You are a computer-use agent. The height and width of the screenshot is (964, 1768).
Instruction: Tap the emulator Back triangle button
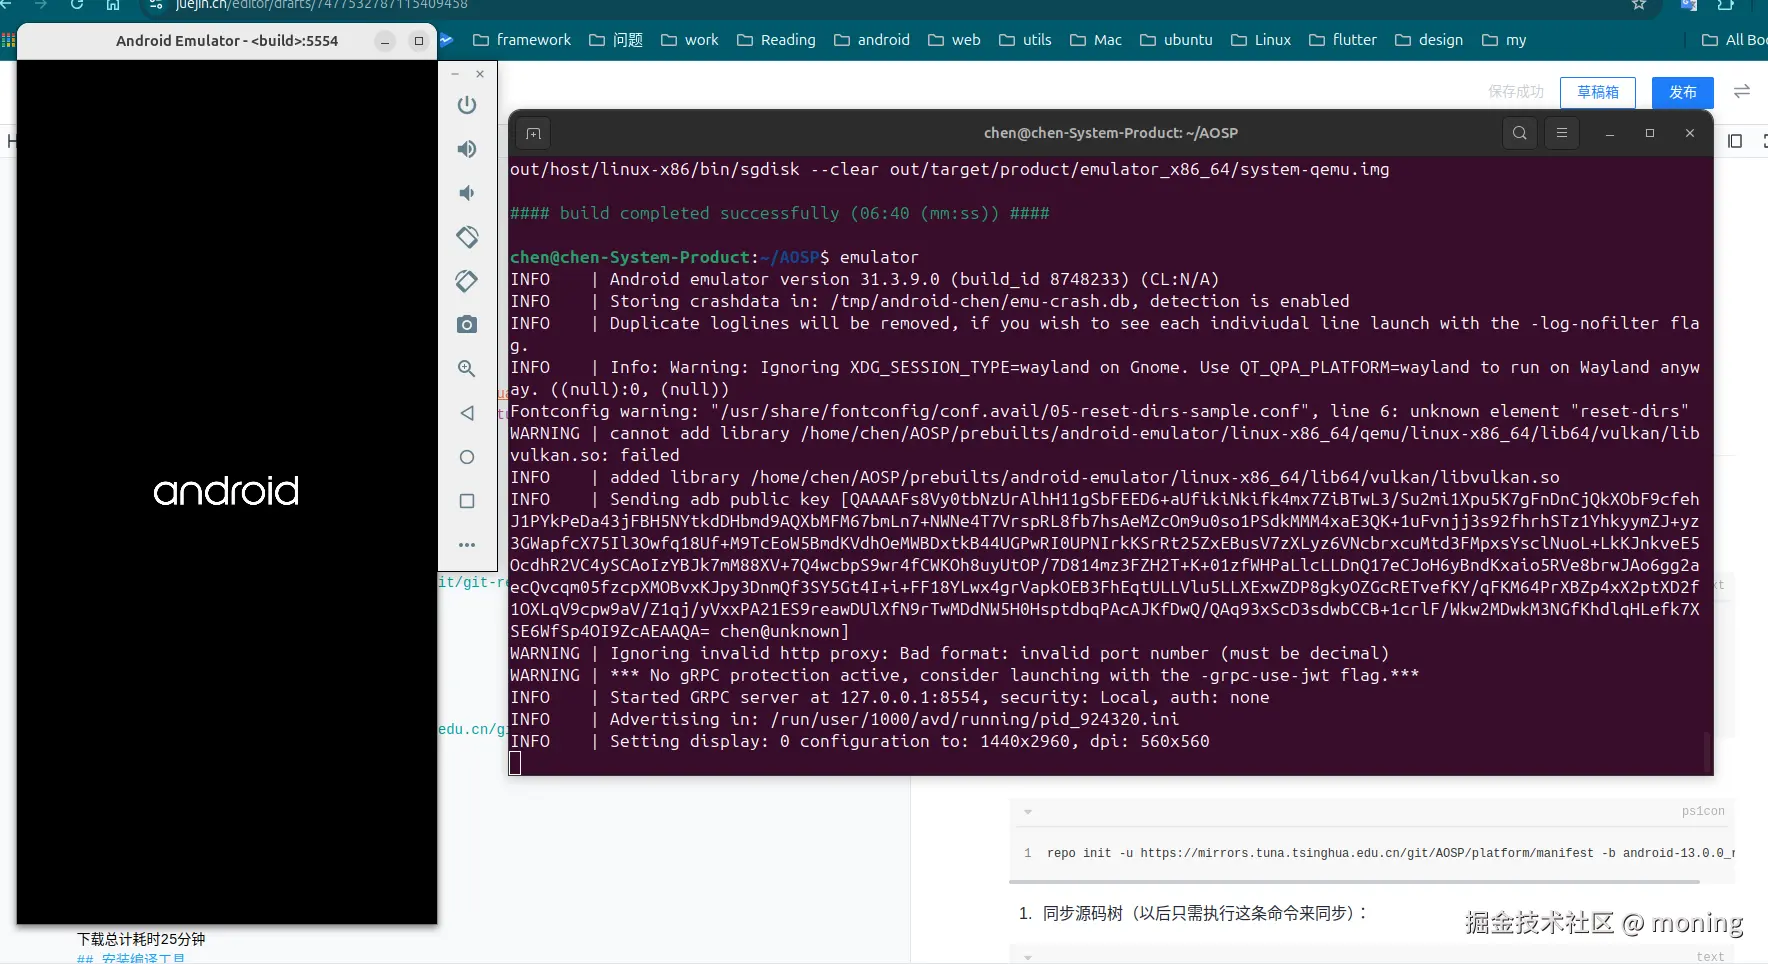(467, 413)
